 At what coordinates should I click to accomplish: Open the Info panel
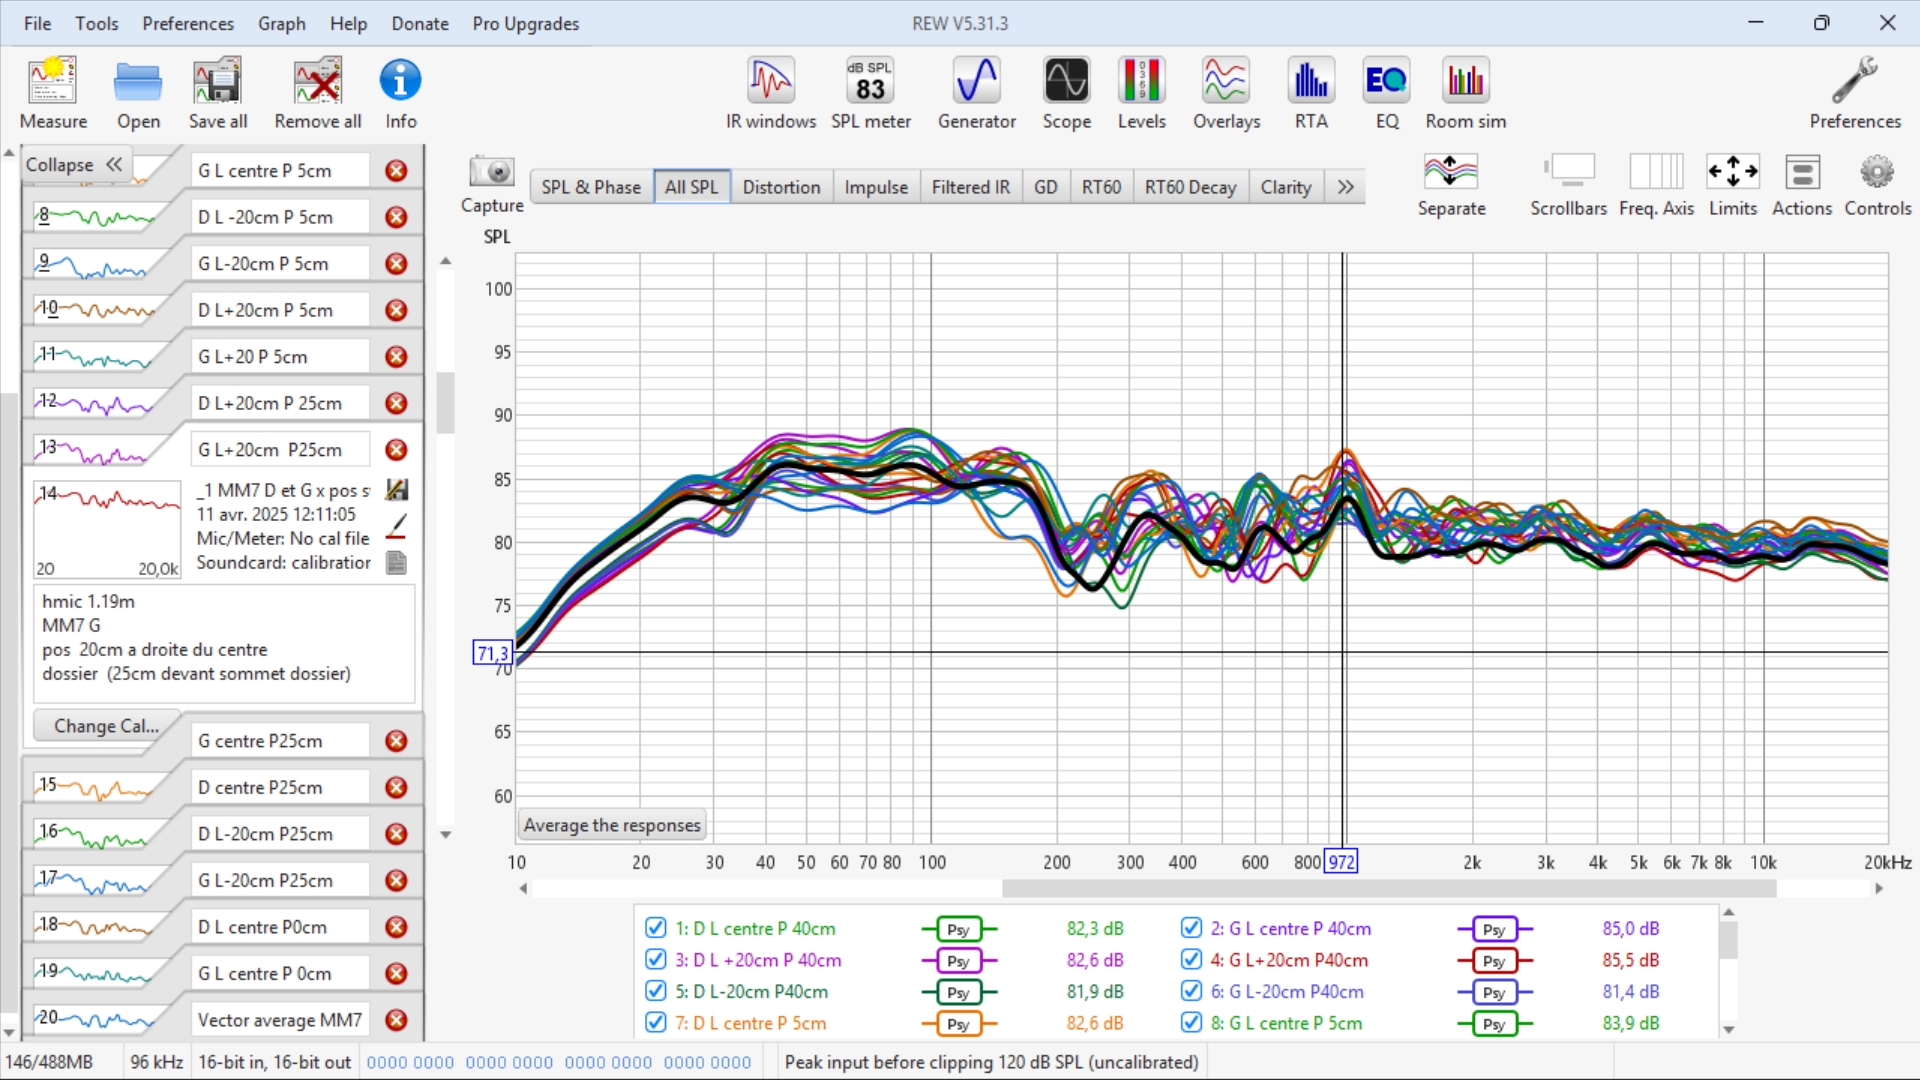[x=400, y=93]
